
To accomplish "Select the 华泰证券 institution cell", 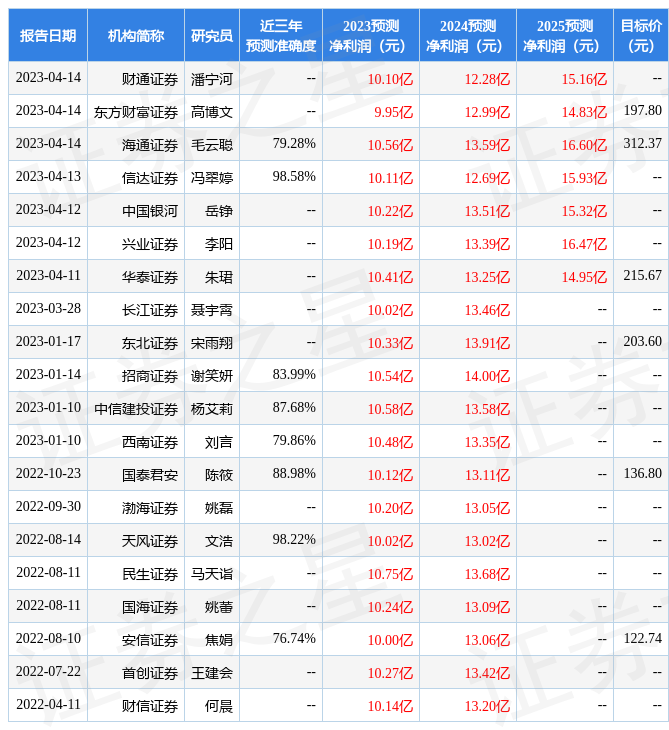I will tap(135, 277).
